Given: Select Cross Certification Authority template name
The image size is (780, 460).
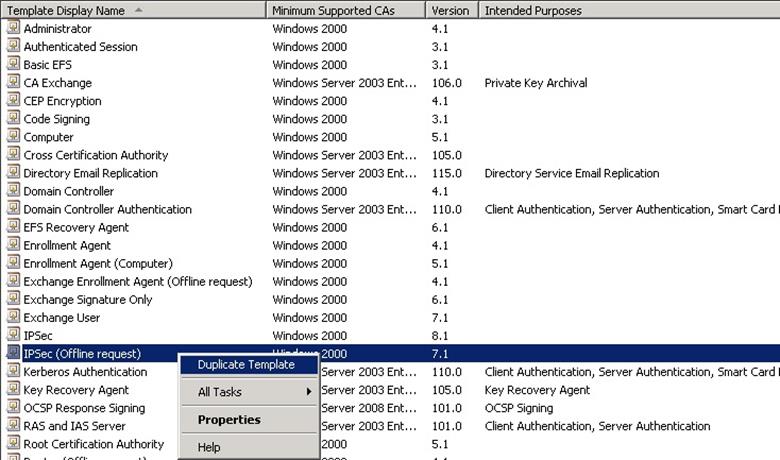Looking at the screenshot, I should [96, 155].
